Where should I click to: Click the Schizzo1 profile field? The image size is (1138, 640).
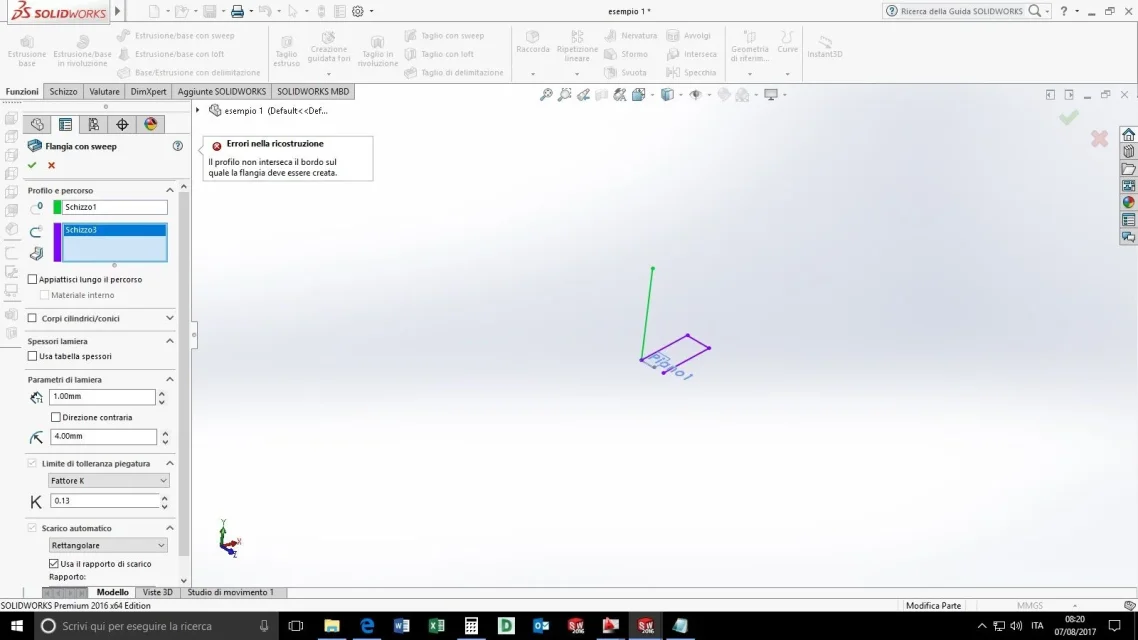click(x=115, y=207)
